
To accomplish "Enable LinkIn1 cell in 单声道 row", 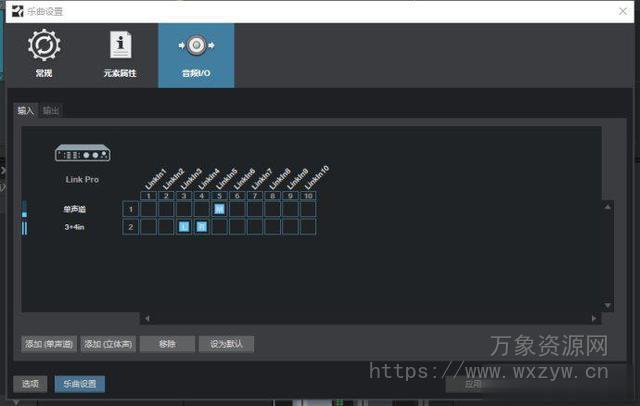I will [x=149, y=209].
